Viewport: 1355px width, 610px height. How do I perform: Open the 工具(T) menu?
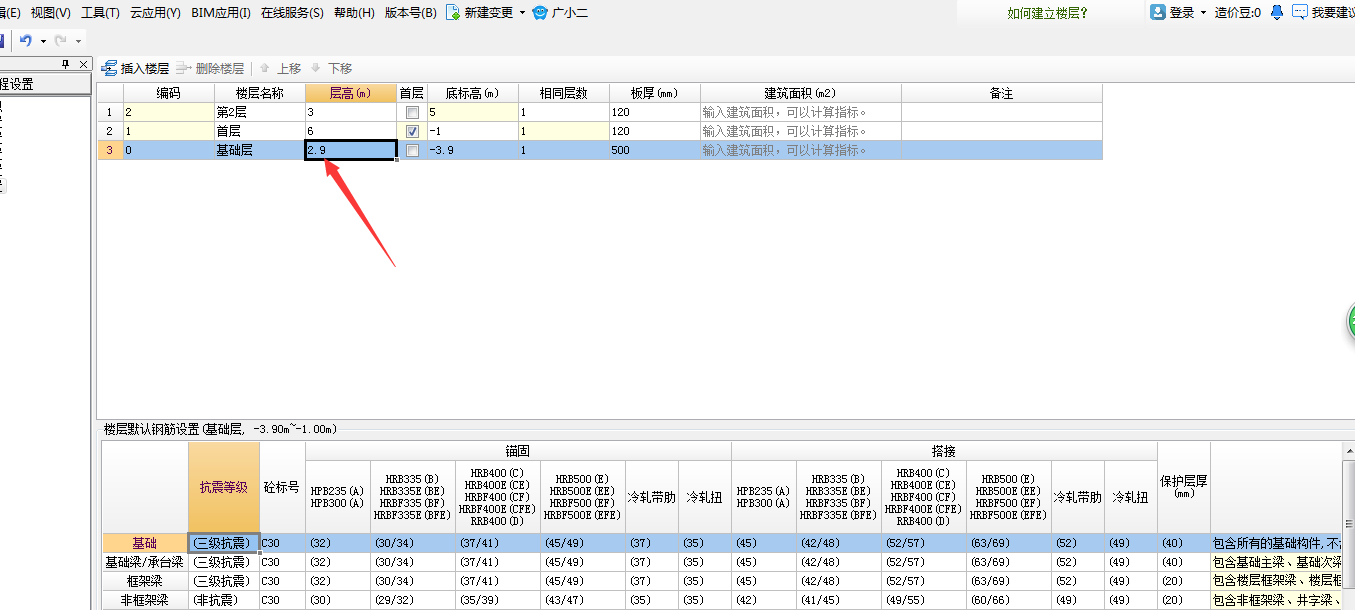tap(100, 13)
